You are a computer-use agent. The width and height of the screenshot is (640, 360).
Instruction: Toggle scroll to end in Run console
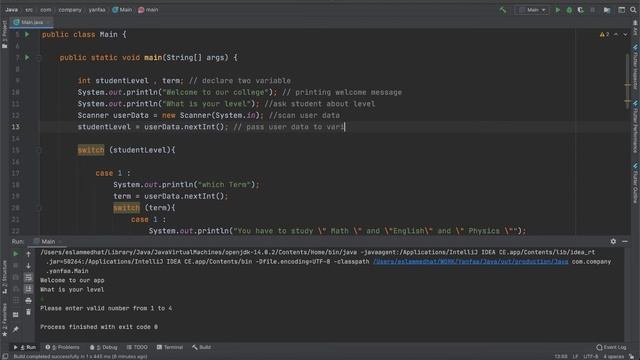tap(28, 289)
